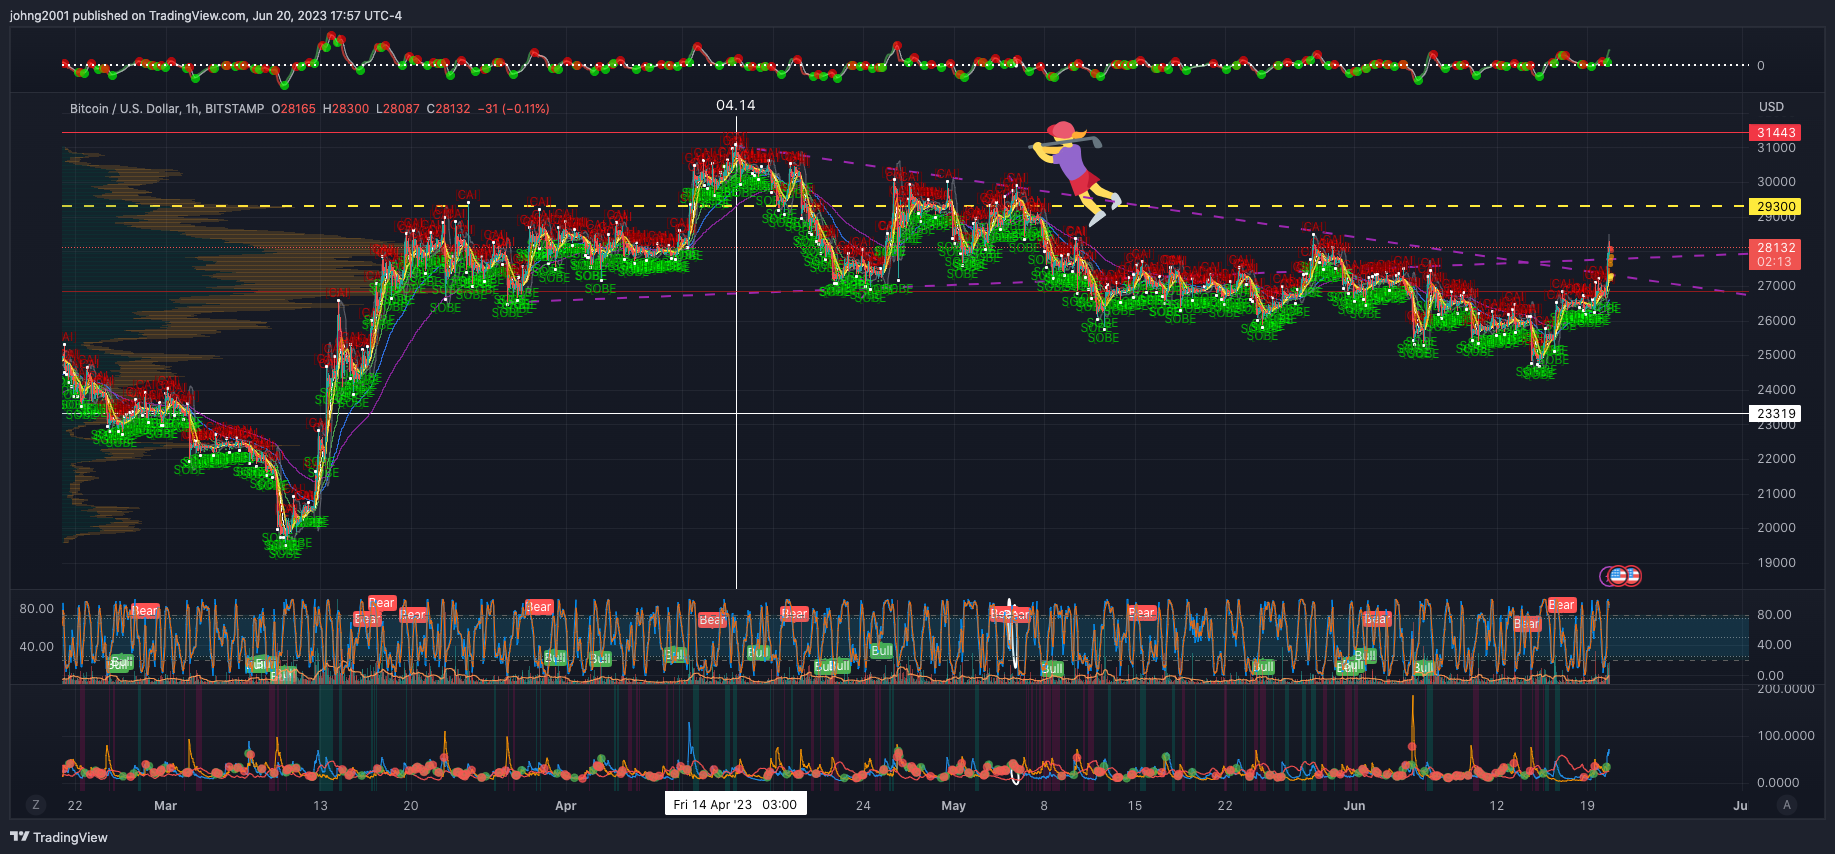Select the white 23319 price label
Viewport: 1835px width, 854px height.
tap(1776, 413)
